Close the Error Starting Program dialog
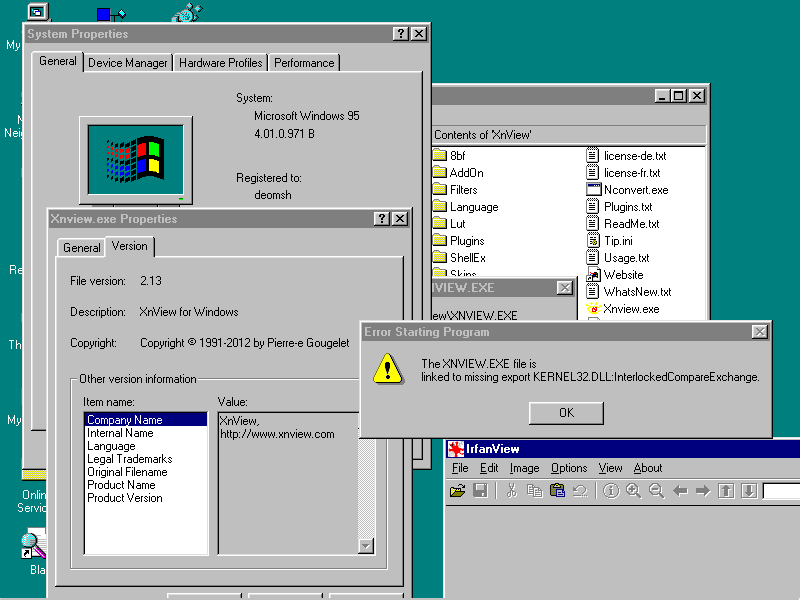The image size is (800, 600). tap(760, 332)
